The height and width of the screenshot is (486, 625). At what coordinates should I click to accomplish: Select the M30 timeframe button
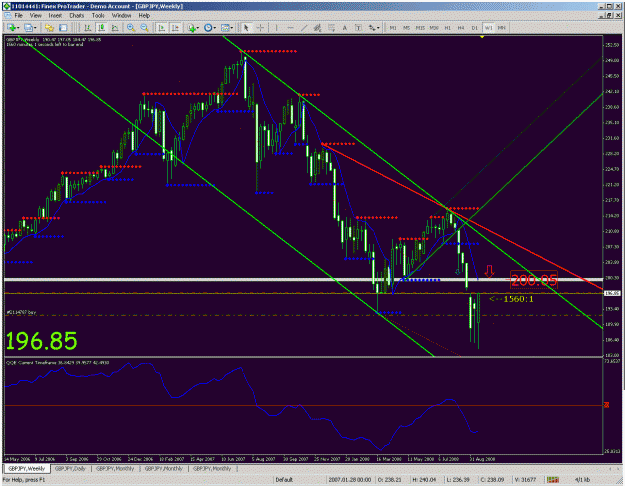tap(434, 28)
